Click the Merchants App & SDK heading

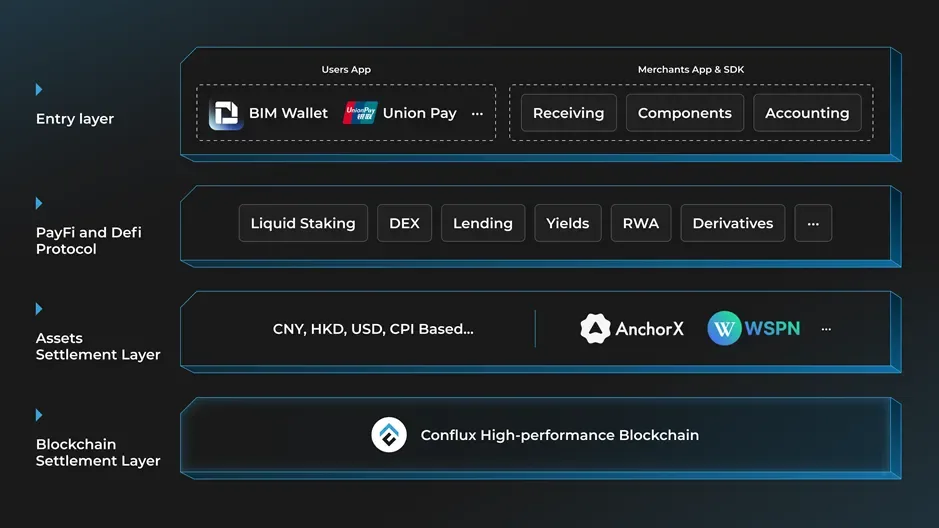point(691,69)
